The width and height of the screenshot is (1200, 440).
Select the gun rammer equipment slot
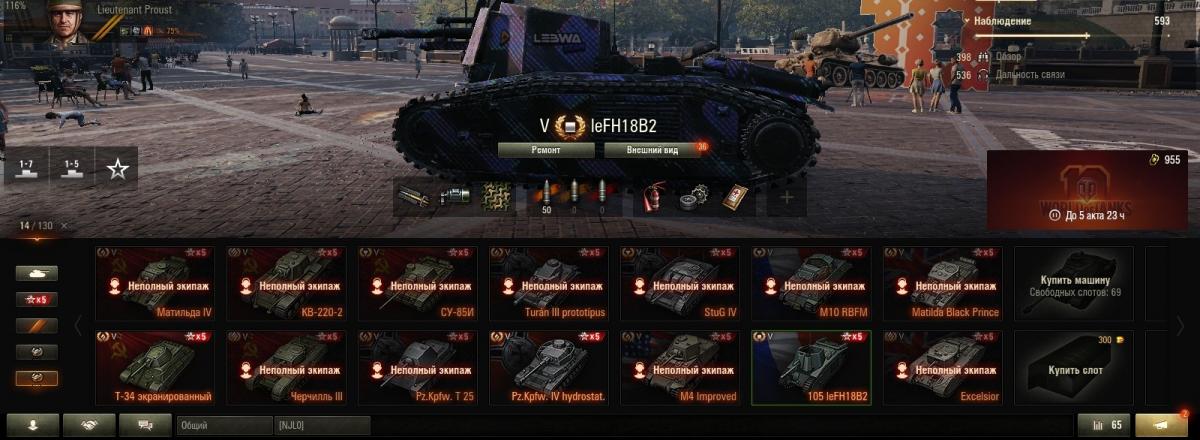pos(411,198)
